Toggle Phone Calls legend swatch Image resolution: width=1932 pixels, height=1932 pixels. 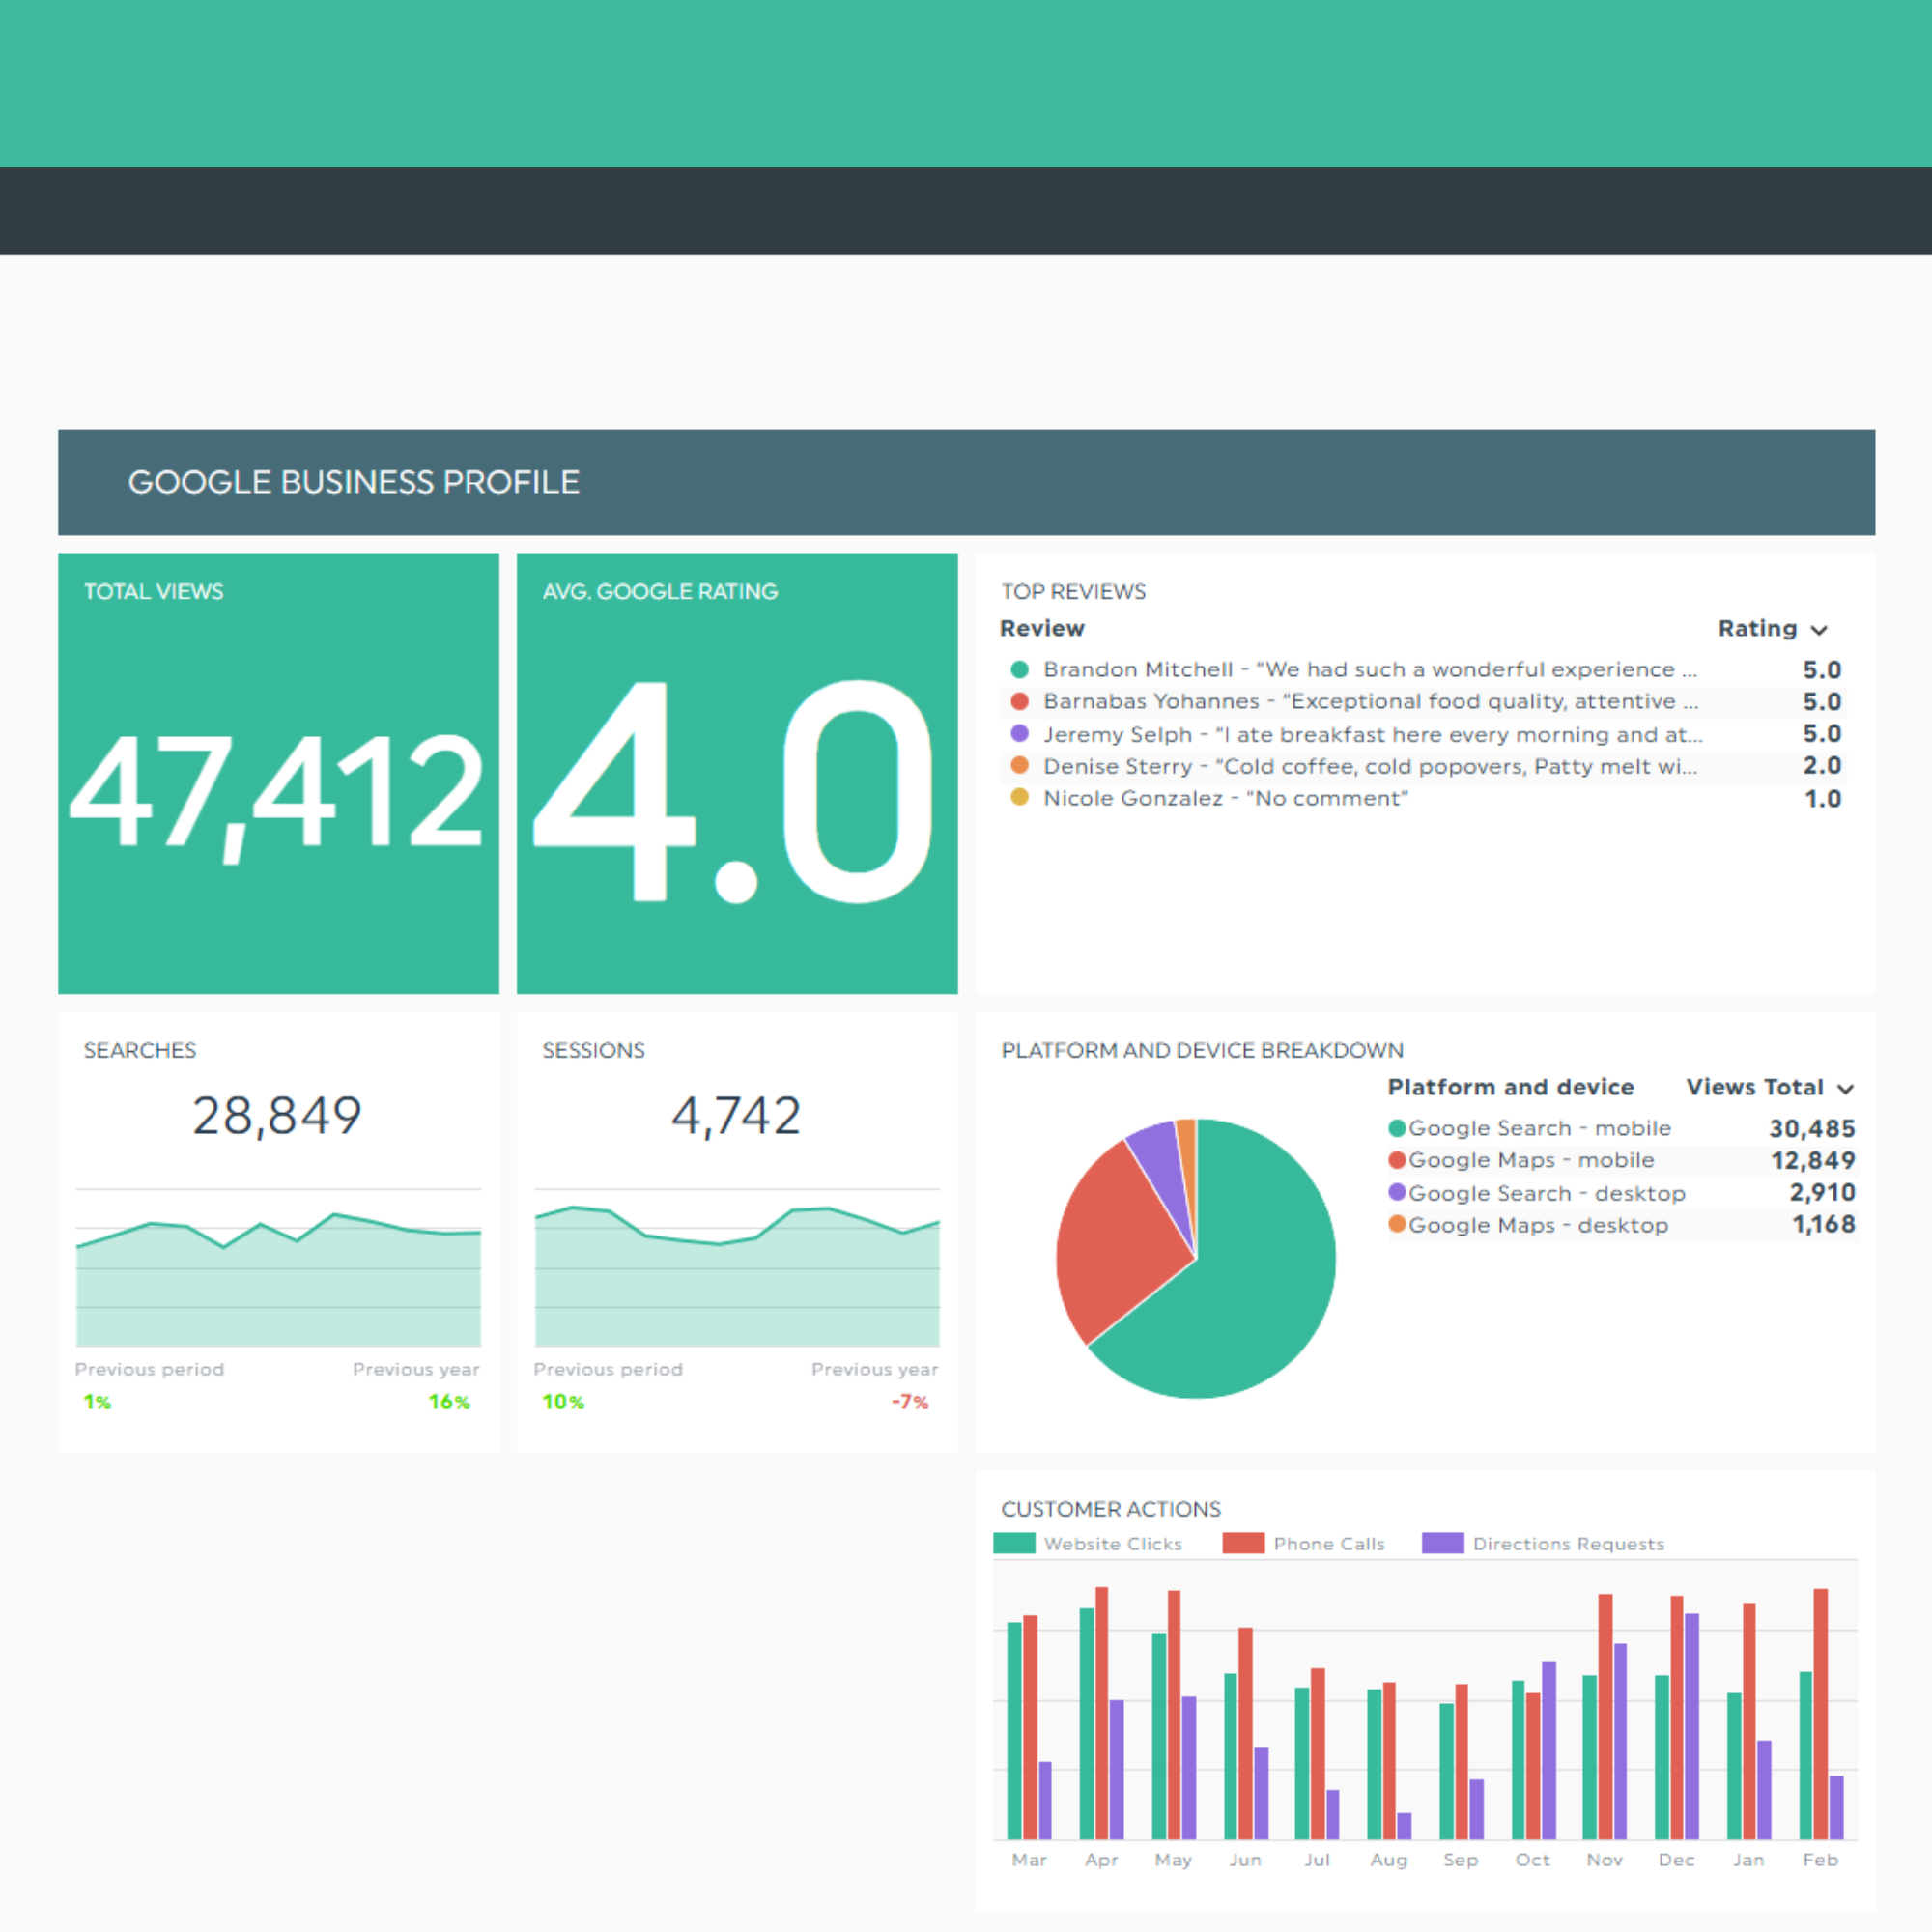click(1243, 1543)
